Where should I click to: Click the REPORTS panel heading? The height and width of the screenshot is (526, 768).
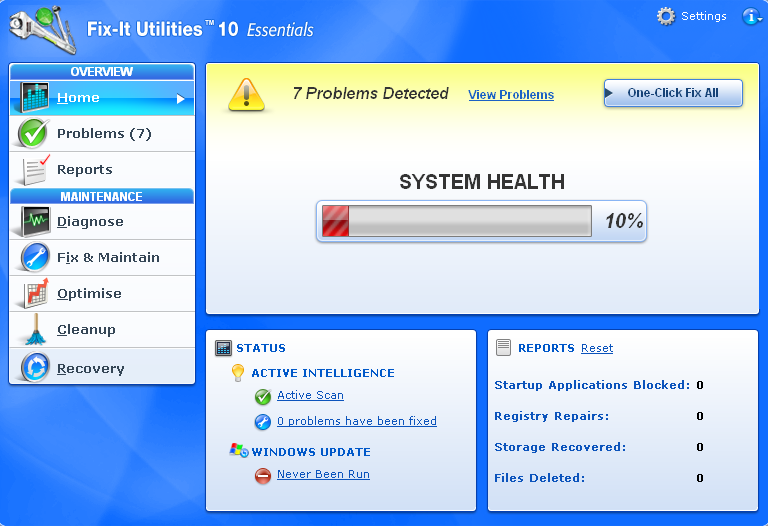(546, 348)
